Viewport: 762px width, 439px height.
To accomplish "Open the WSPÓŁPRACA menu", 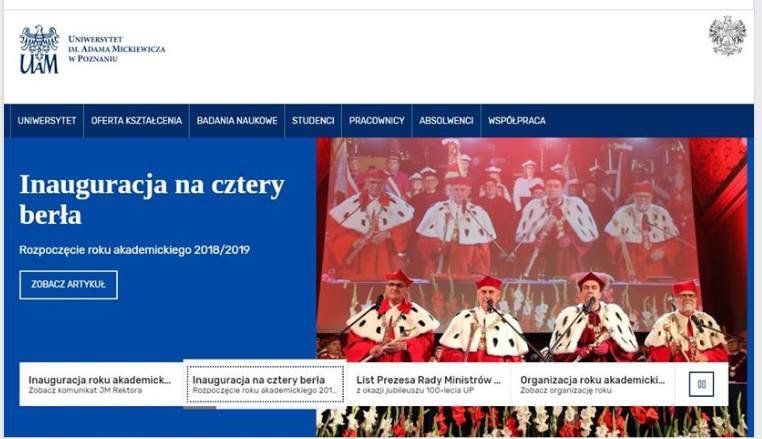I will point(517,121).
